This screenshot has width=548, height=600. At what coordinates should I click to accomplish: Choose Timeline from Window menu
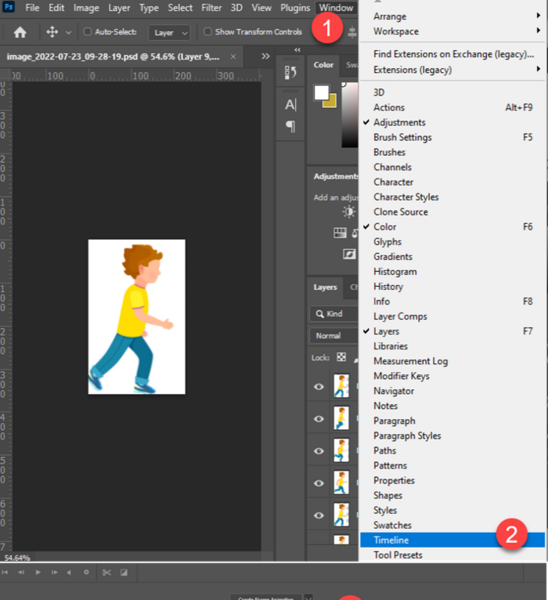pyautogui.click(x=452, y=540)
